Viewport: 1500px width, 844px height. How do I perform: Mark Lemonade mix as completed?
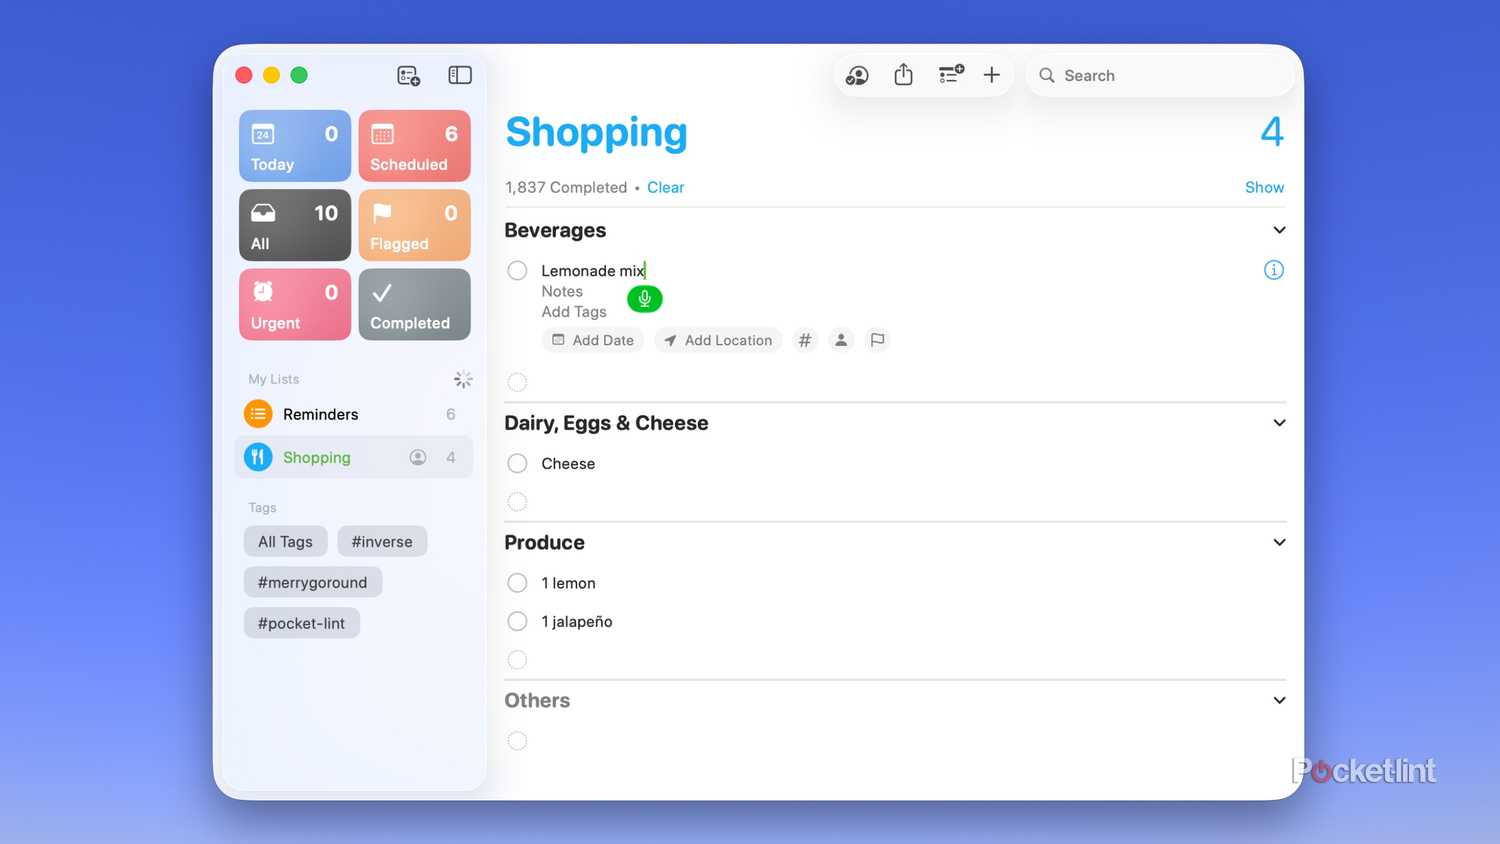click(x=517, y=271)
